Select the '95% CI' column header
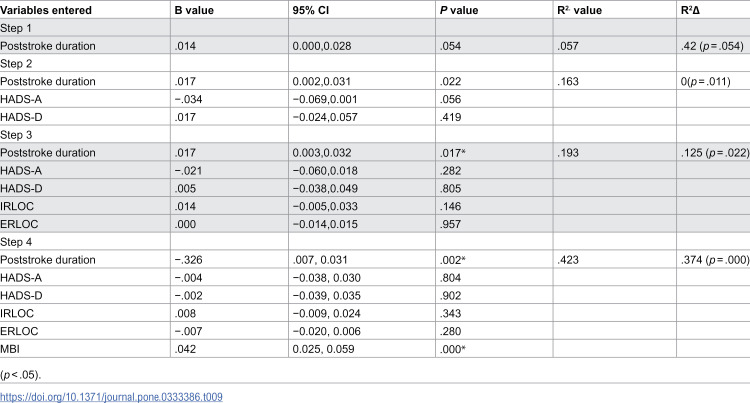 point(310,11)
